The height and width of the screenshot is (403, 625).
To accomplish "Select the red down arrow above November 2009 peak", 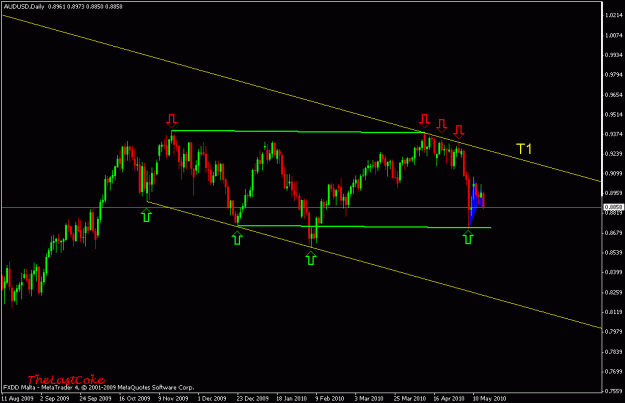I will pos(171,120).
